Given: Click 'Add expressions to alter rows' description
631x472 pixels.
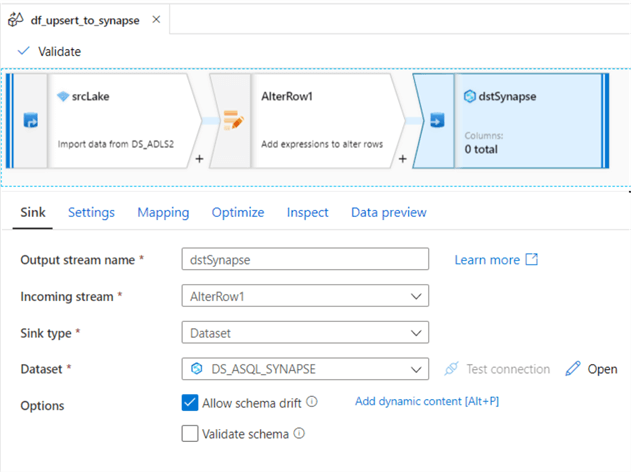Looking at the screenshot, I should [x=322, y=144].
